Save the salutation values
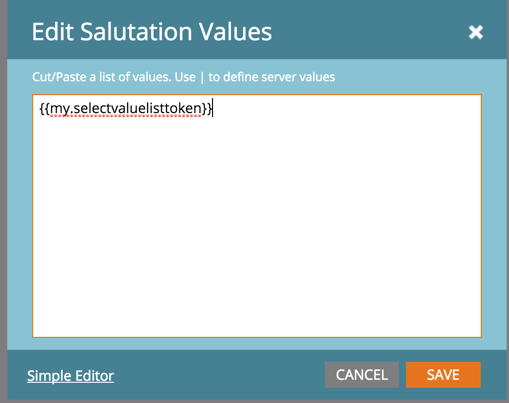 (x=443, y=375)
